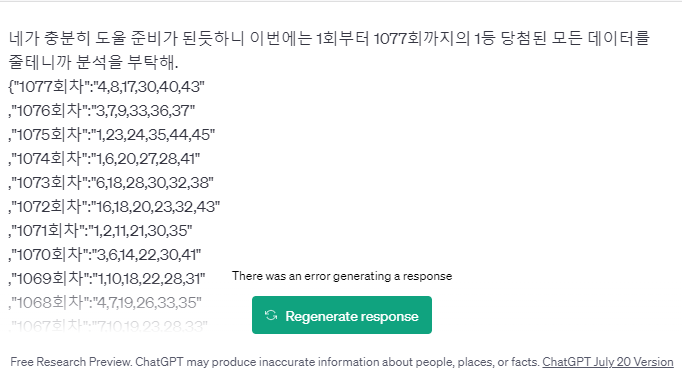The image size is (682, 372).
Task: Select the 1070회차 data line
Action: [105, 254]
